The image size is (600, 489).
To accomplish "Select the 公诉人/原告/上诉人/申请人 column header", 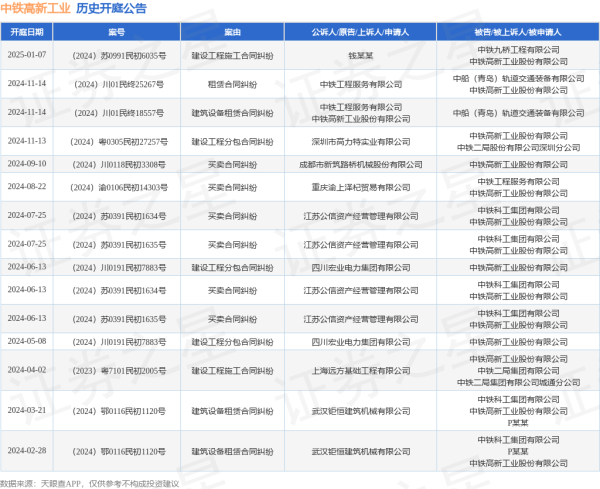I will coord(360,32).
